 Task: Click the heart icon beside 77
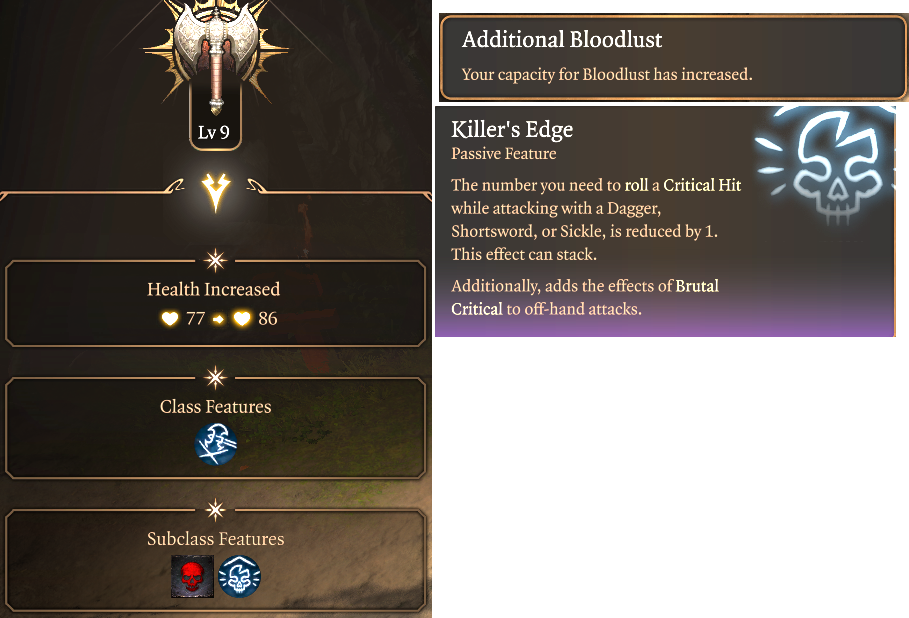[x=170, y=320]
